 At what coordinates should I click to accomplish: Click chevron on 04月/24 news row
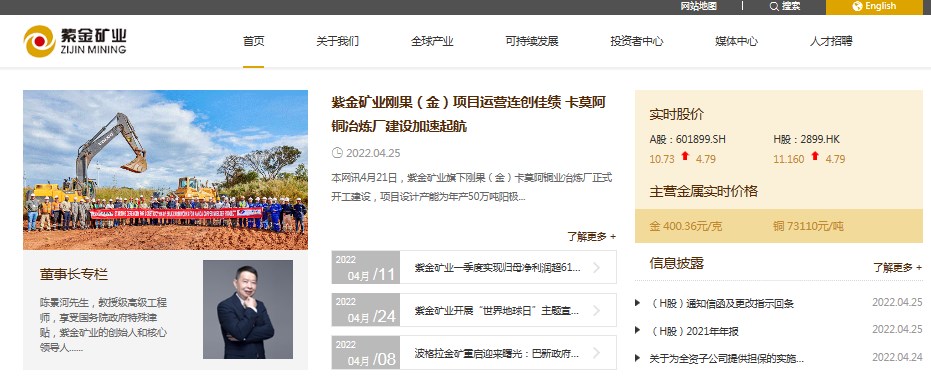click(x=596, y=310)
